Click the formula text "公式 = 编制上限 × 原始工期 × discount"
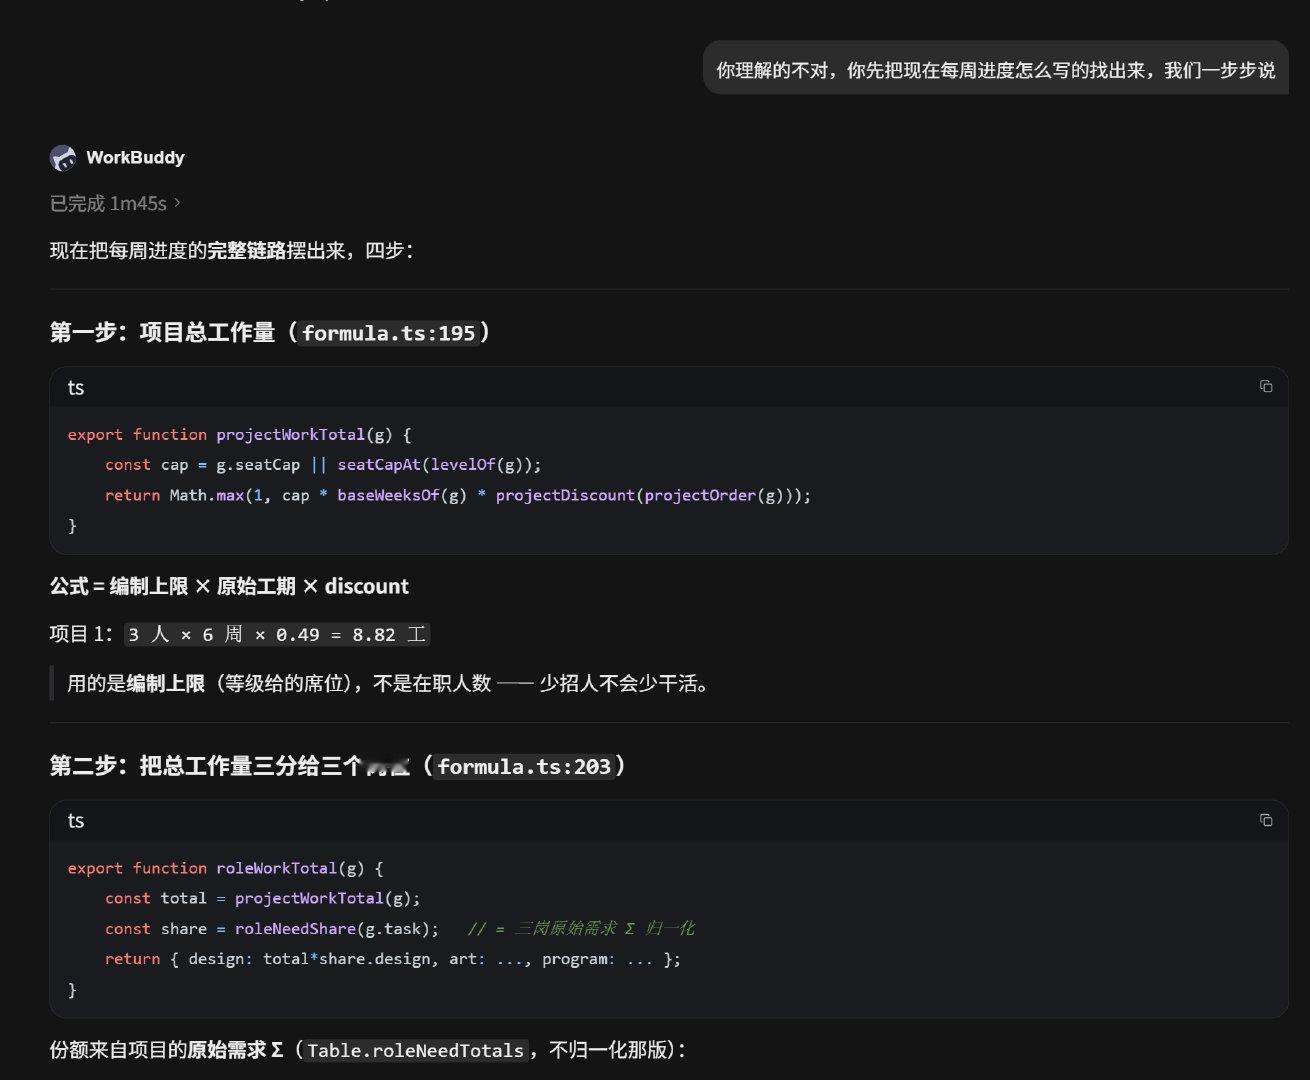The height and width of the screenshot is (1080, 1310). tap(230, 586)
